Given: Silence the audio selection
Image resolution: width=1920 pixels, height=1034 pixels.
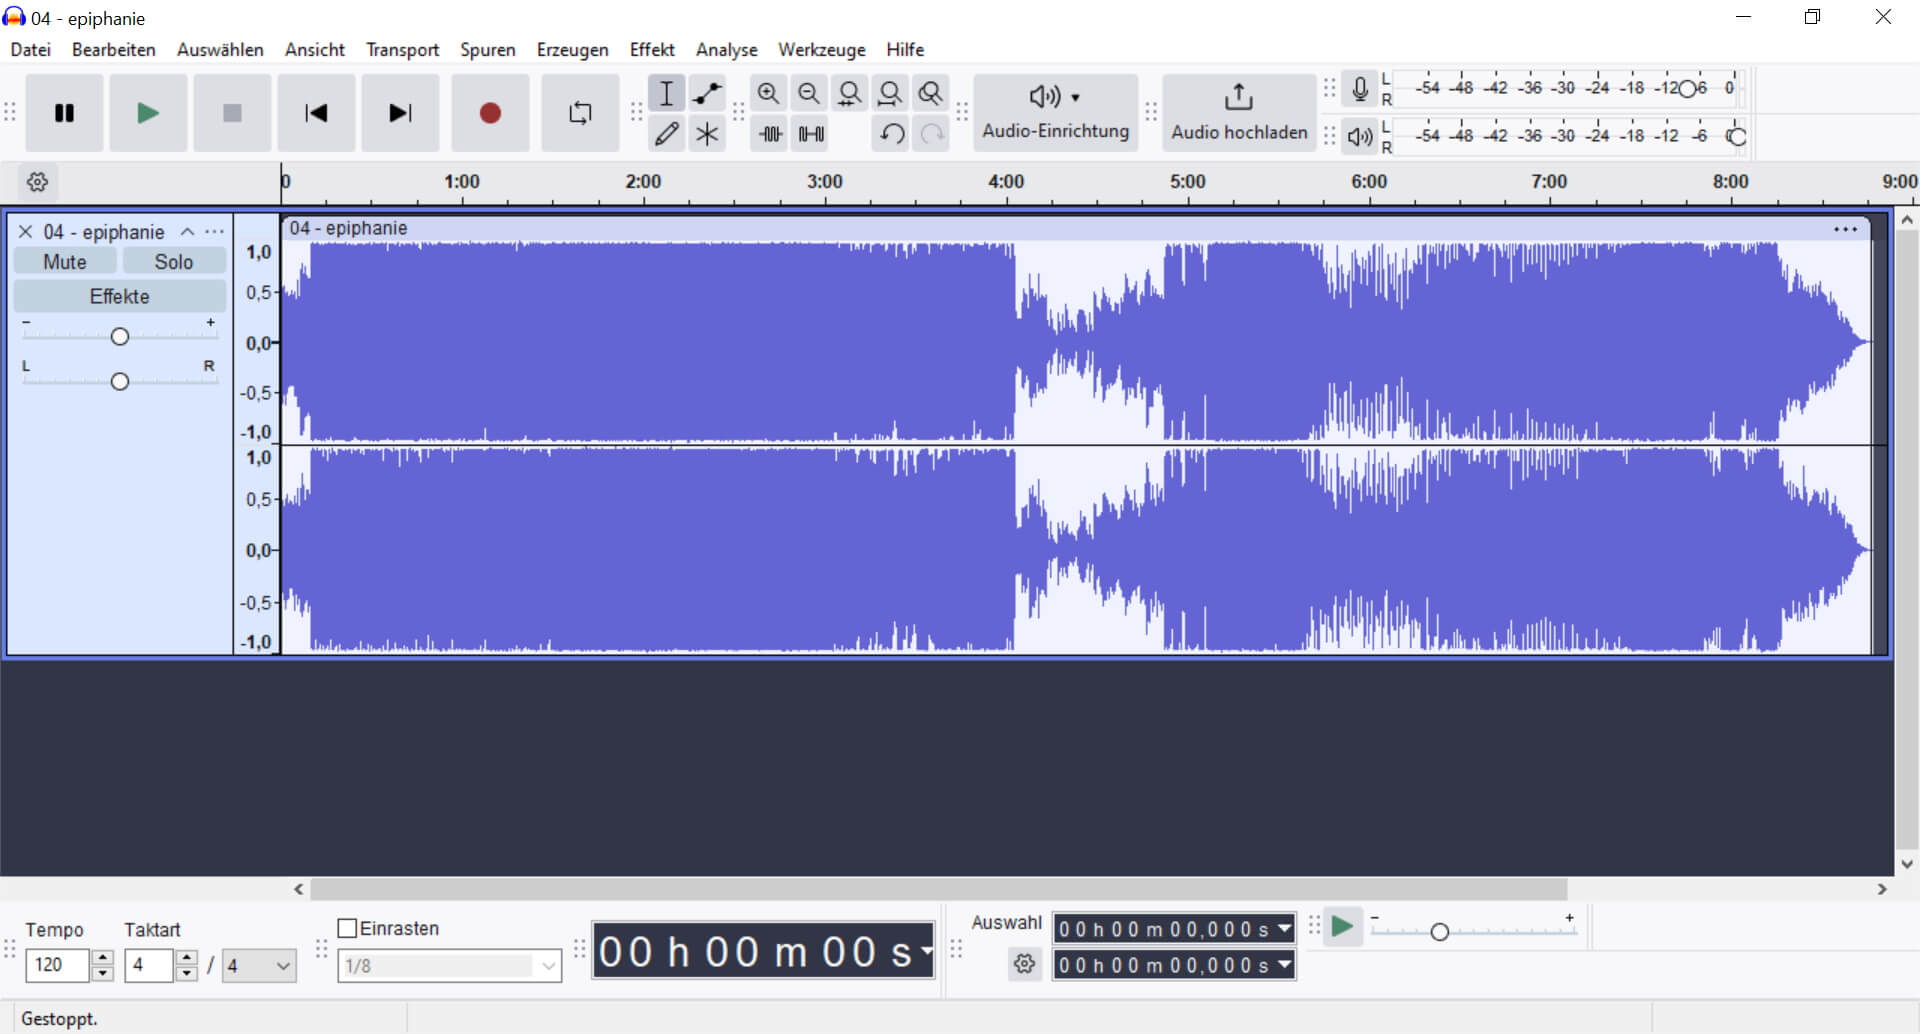Looking at the screenshot, I should click(x=811, y=133).
